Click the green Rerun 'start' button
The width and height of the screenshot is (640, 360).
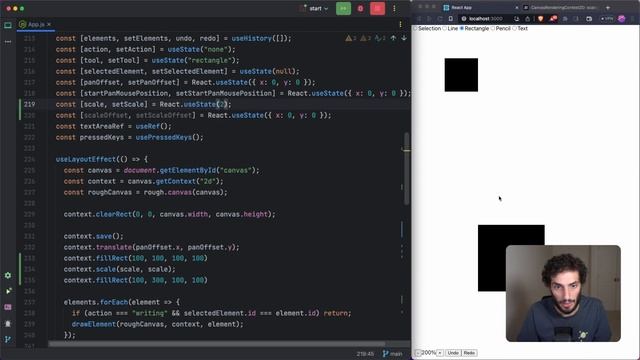(x=343, y=8)
